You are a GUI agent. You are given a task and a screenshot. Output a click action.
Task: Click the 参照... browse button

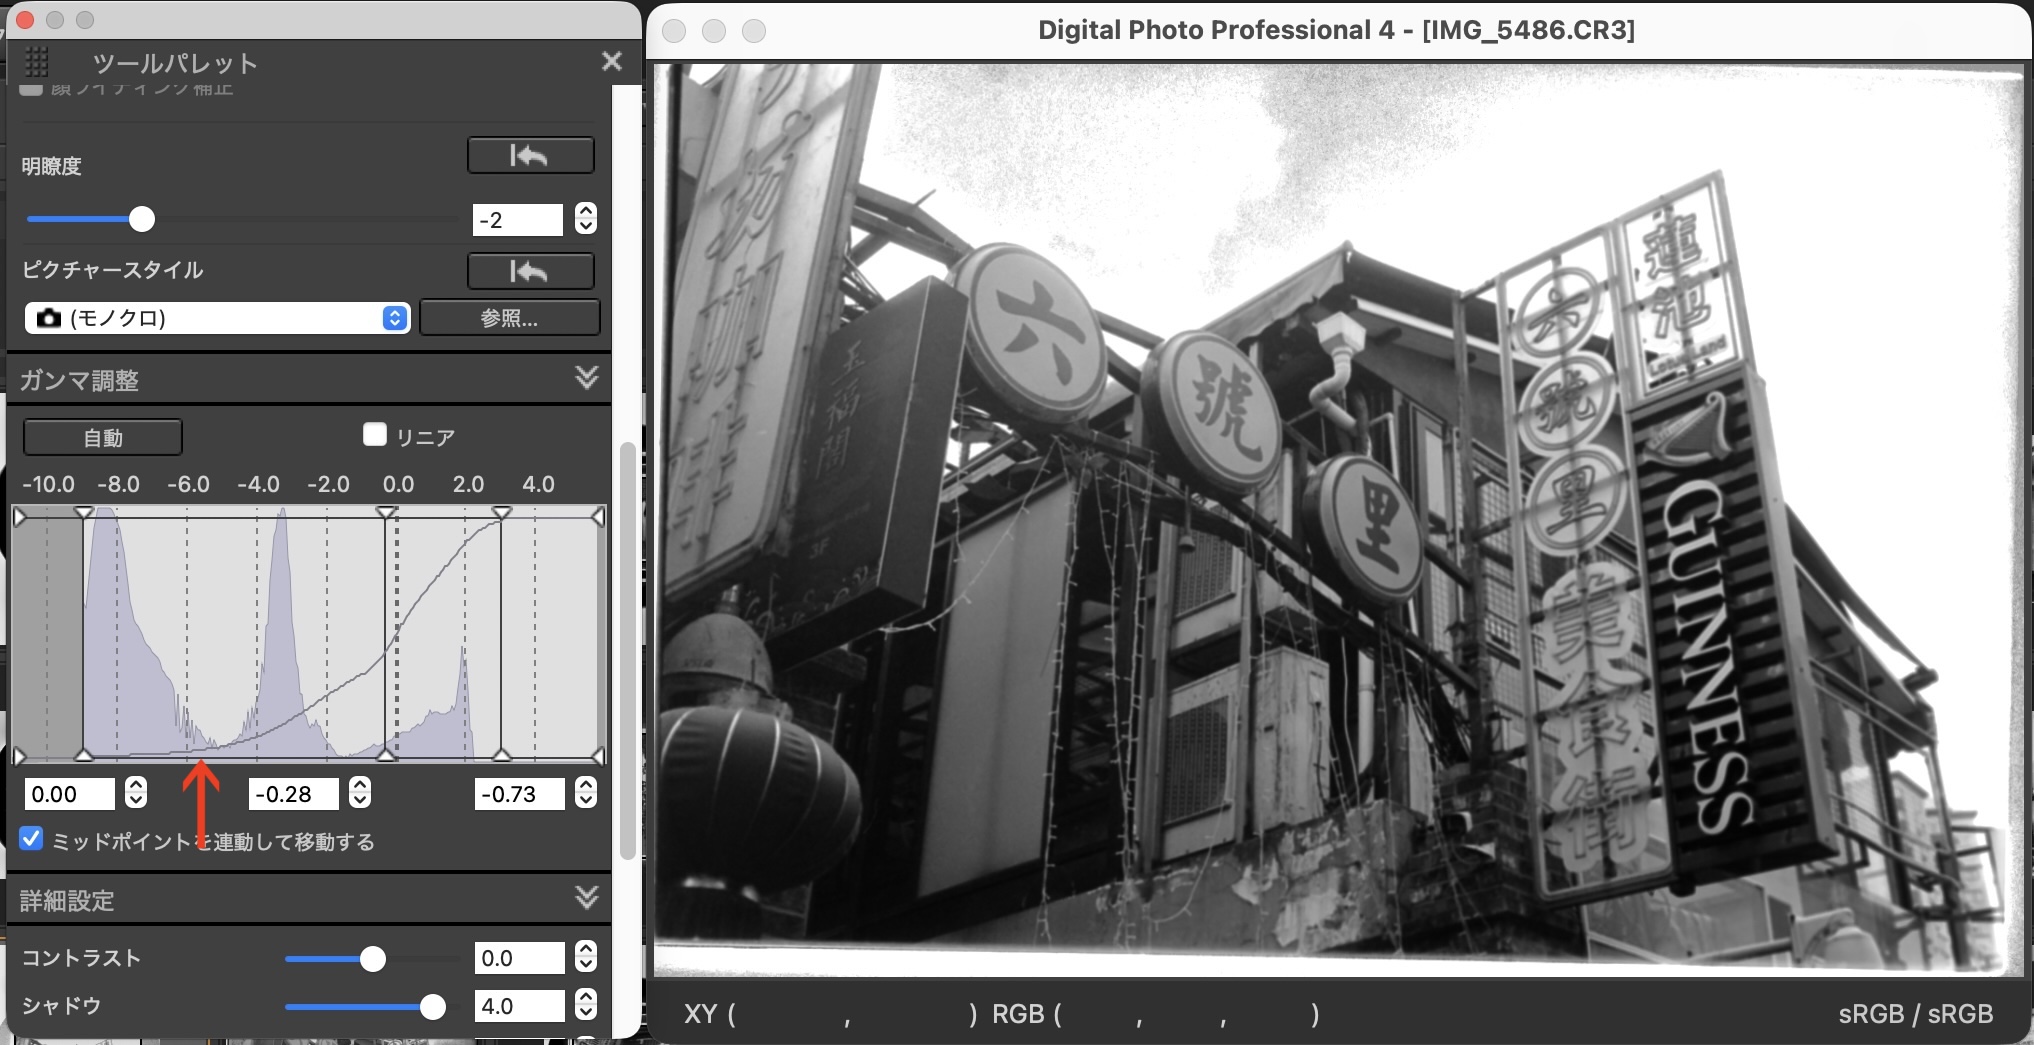510,318
